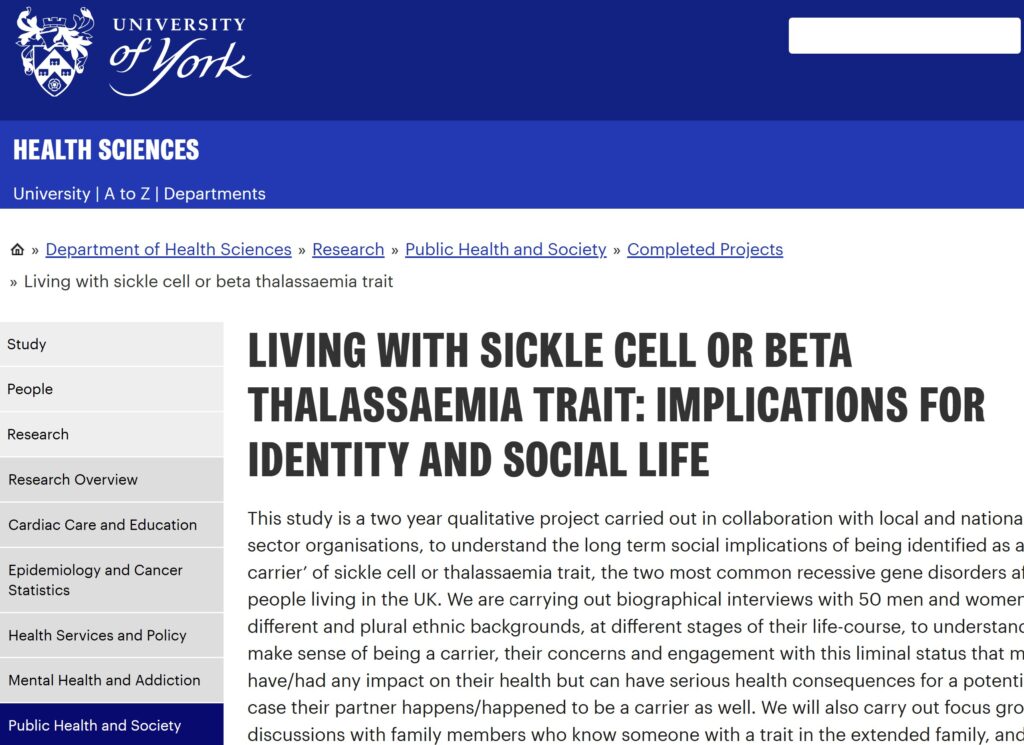Go to Department of Health Sciences breadcrumb
Viewport: 1024px width, 745px height.
point(168,249)
